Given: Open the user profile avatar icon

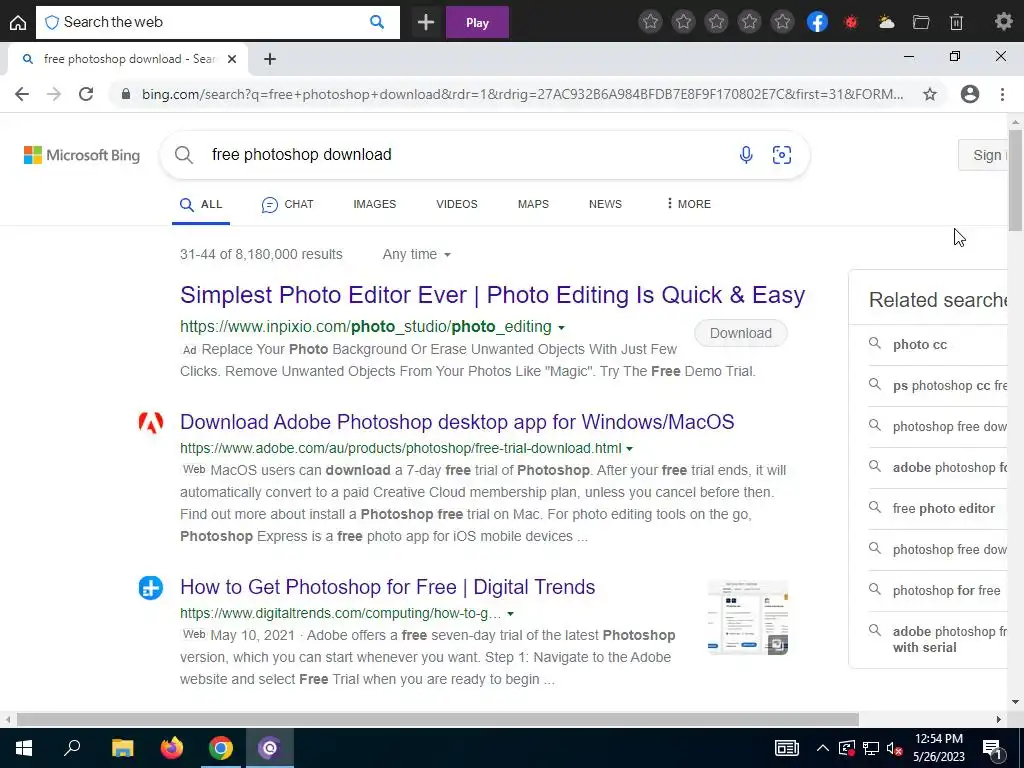Looking at the screenshot, I should (970, 94).
